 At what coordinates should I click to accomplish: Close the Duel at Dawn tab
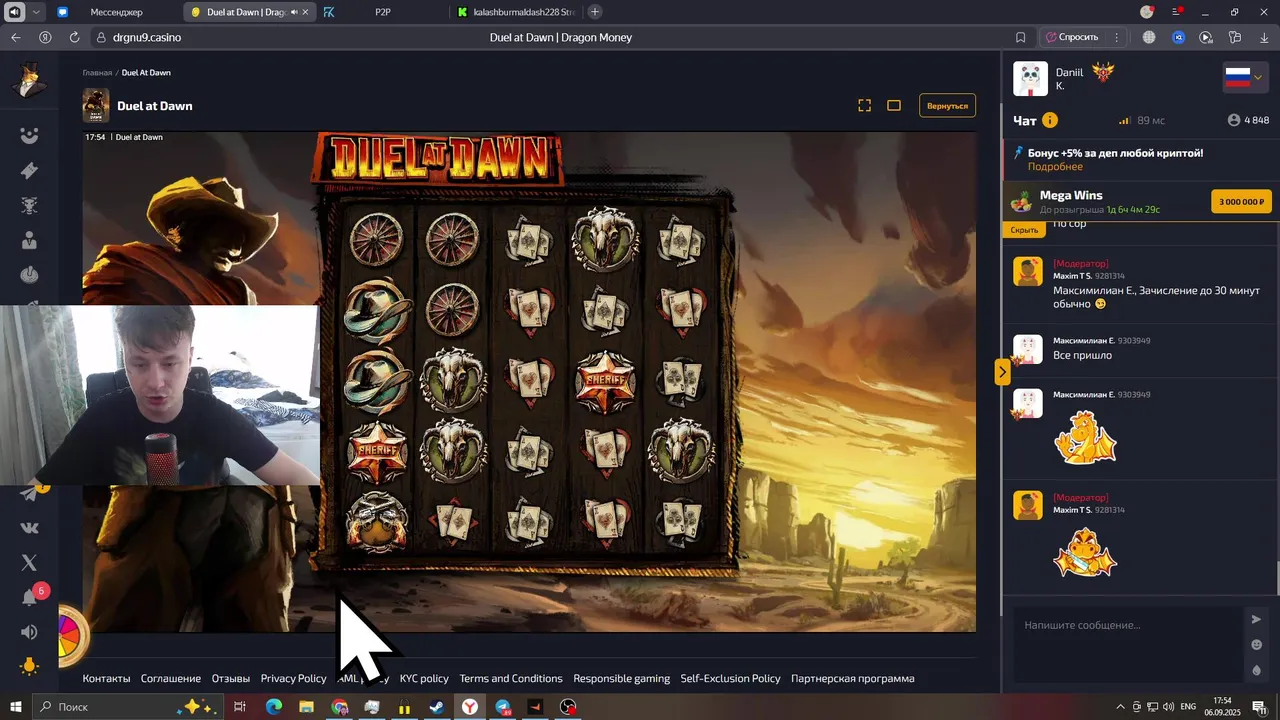[x=306, y=12]
